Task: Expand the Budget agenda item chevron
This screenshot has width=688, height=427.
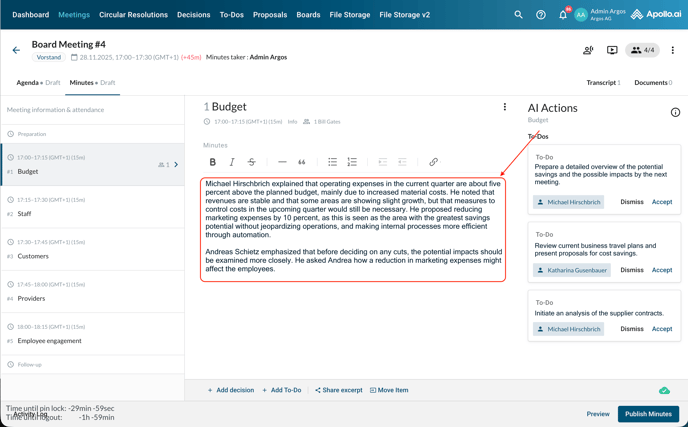Action: (x=176, y=165)
